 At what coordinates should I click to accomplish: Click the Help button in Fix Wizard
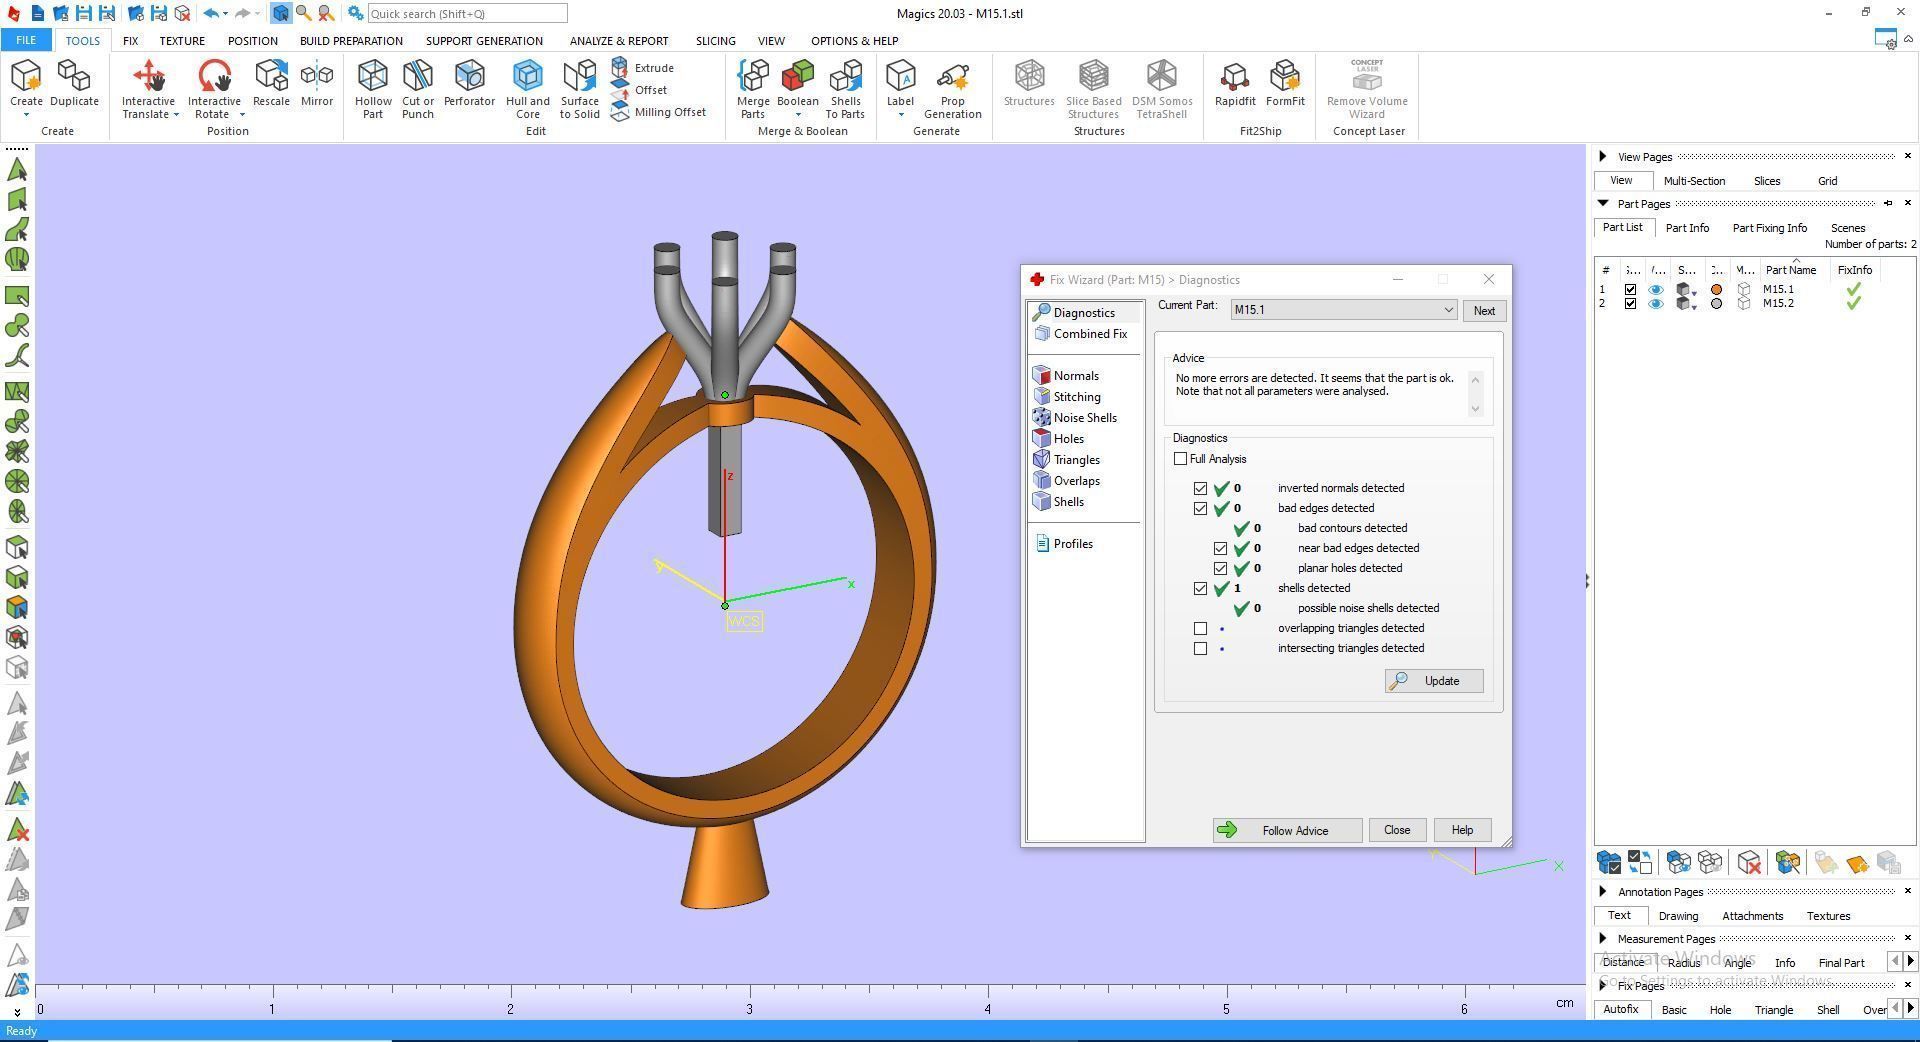(x=1462, y=830)
